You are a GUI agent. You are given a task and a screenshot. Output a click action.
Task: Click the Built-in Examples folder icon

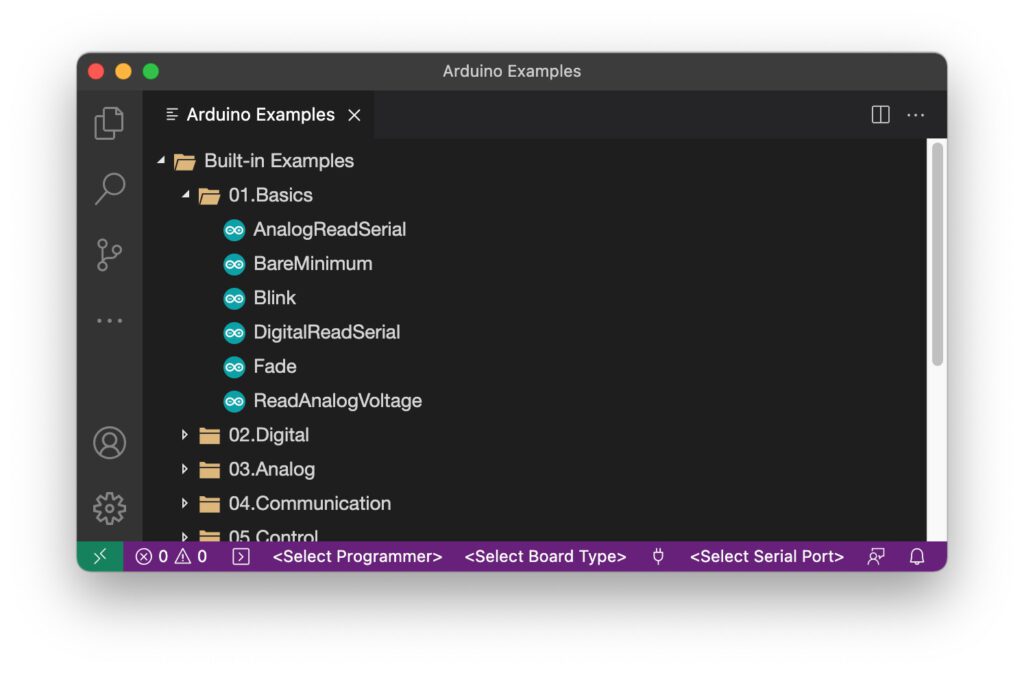(185, 161)
